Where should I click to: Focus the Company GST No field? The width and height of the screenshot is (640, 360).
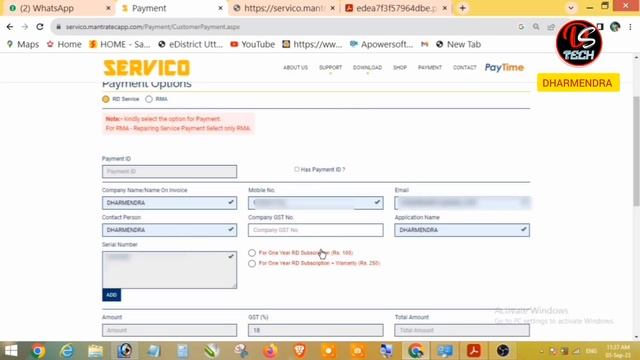(x=316, y=230)
